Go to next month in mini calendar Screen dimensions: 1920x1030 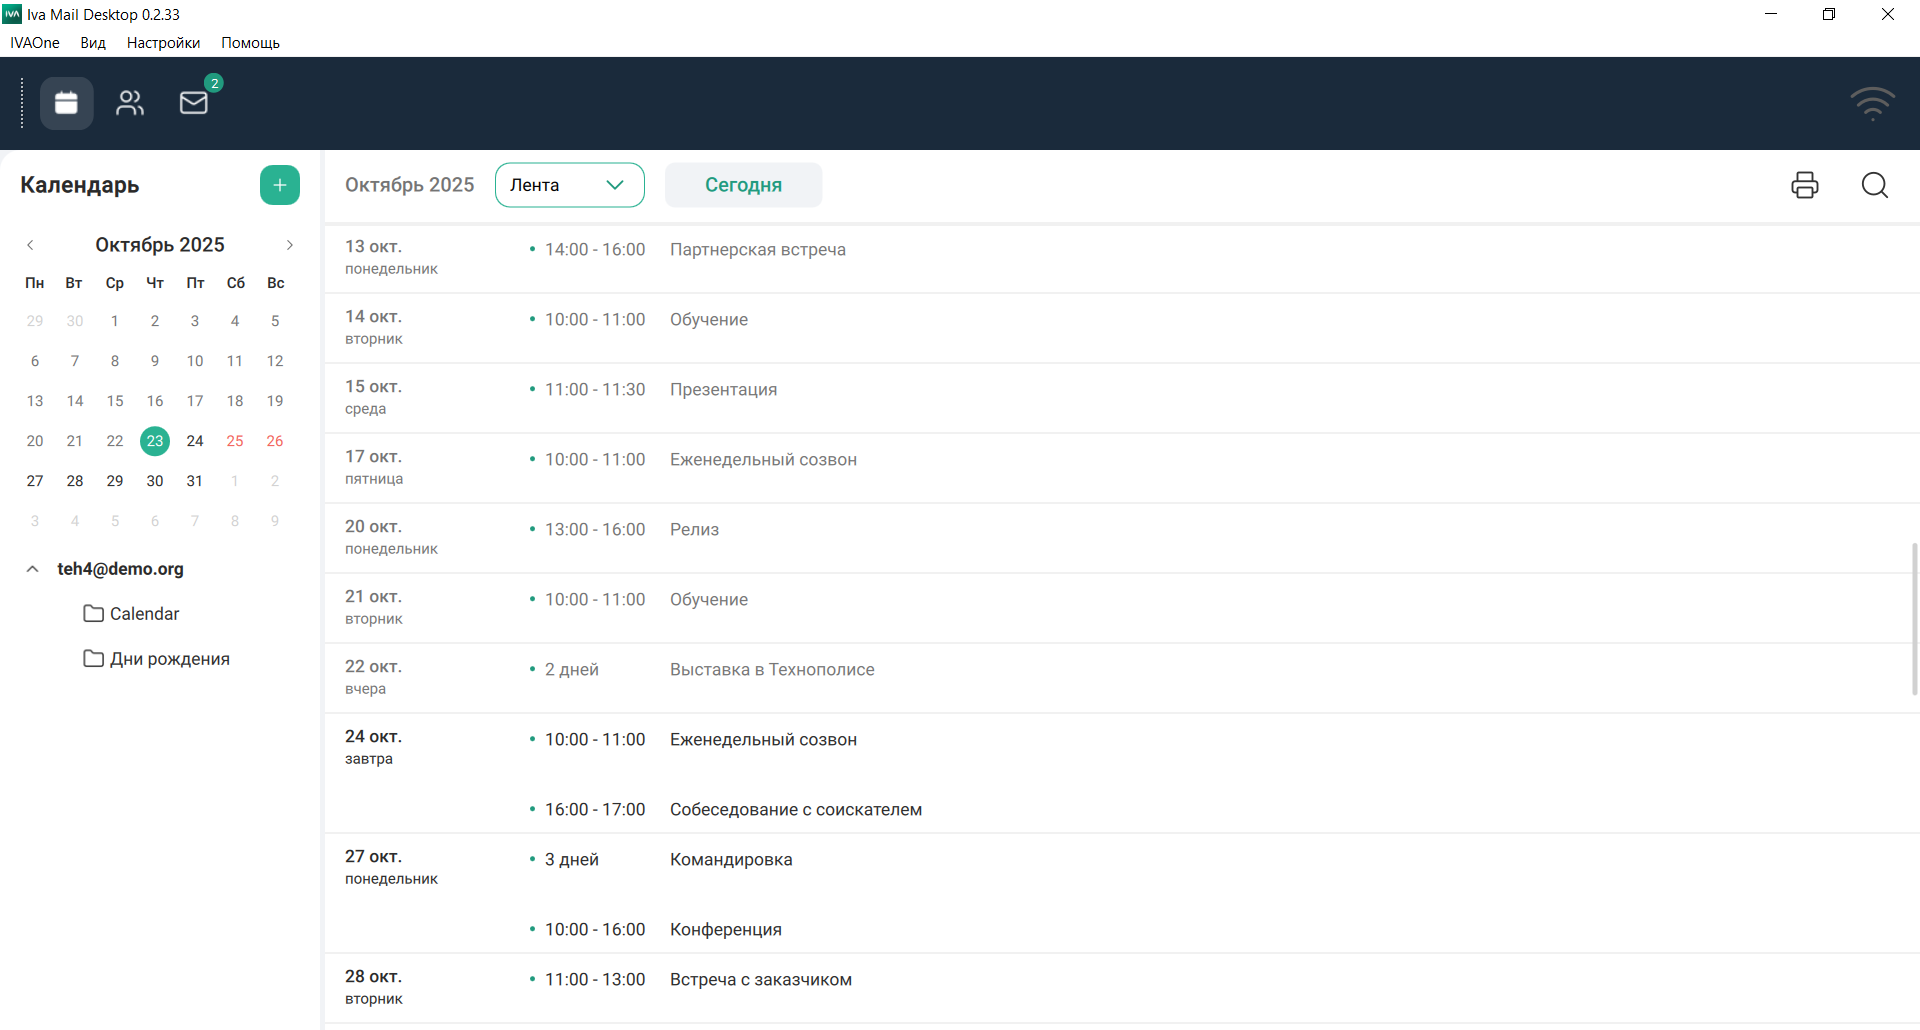tap(290, 245)
